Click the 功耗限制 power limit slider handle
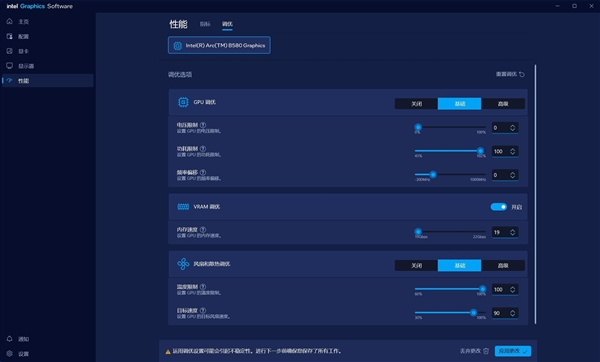600x362 pixels. pos(480,151)
